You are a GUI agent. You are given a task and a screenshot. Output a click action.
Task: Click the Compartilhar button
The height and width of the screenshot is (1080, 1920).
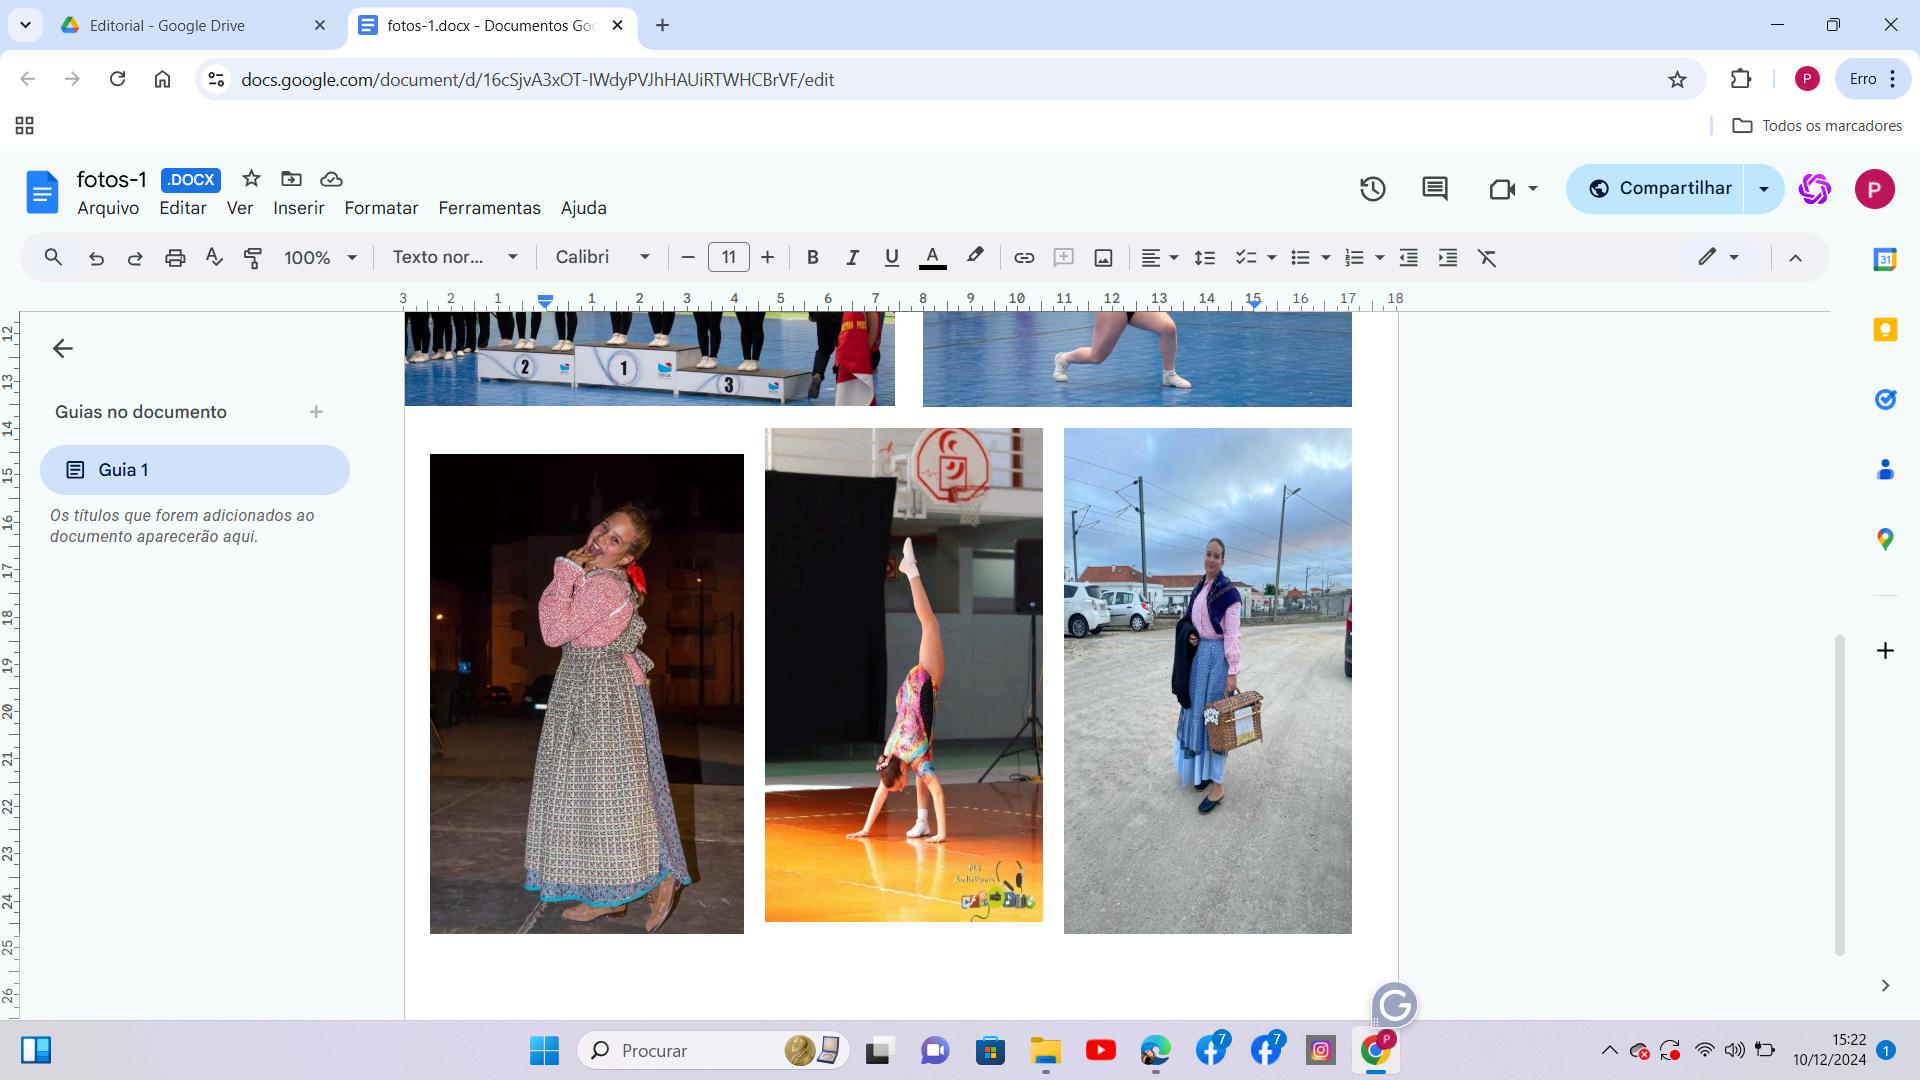tap(1660, 188)
